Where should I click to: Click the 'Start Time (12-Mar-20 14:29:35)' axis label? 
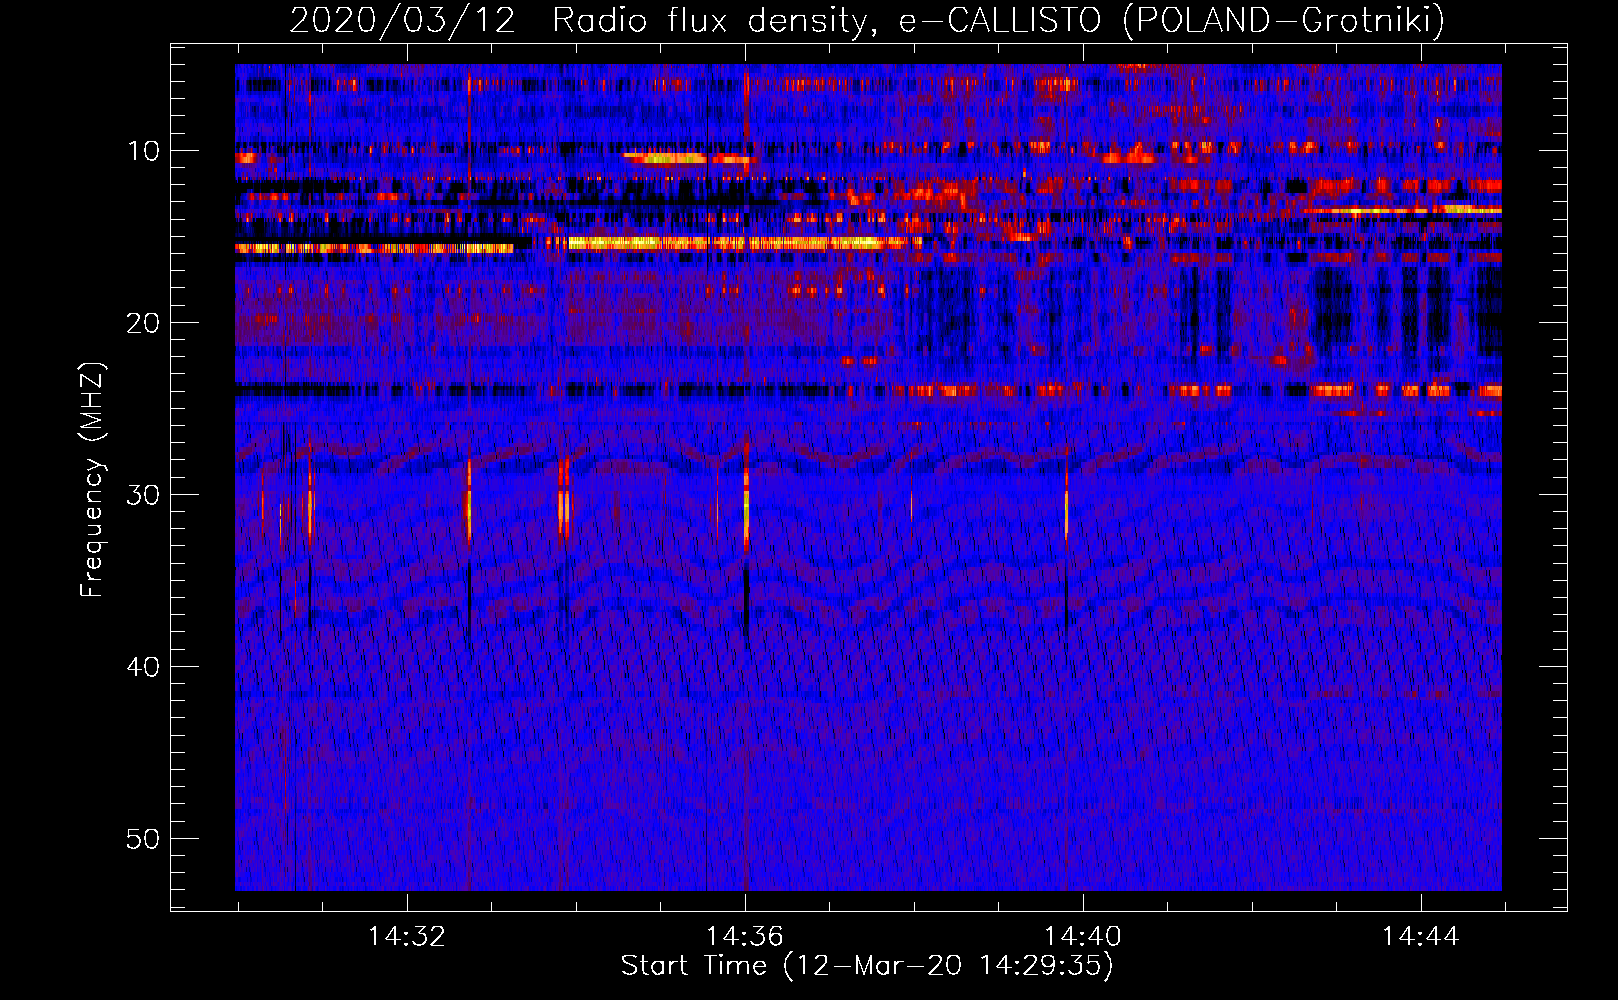pyautogui.click(x=867, y=966)
